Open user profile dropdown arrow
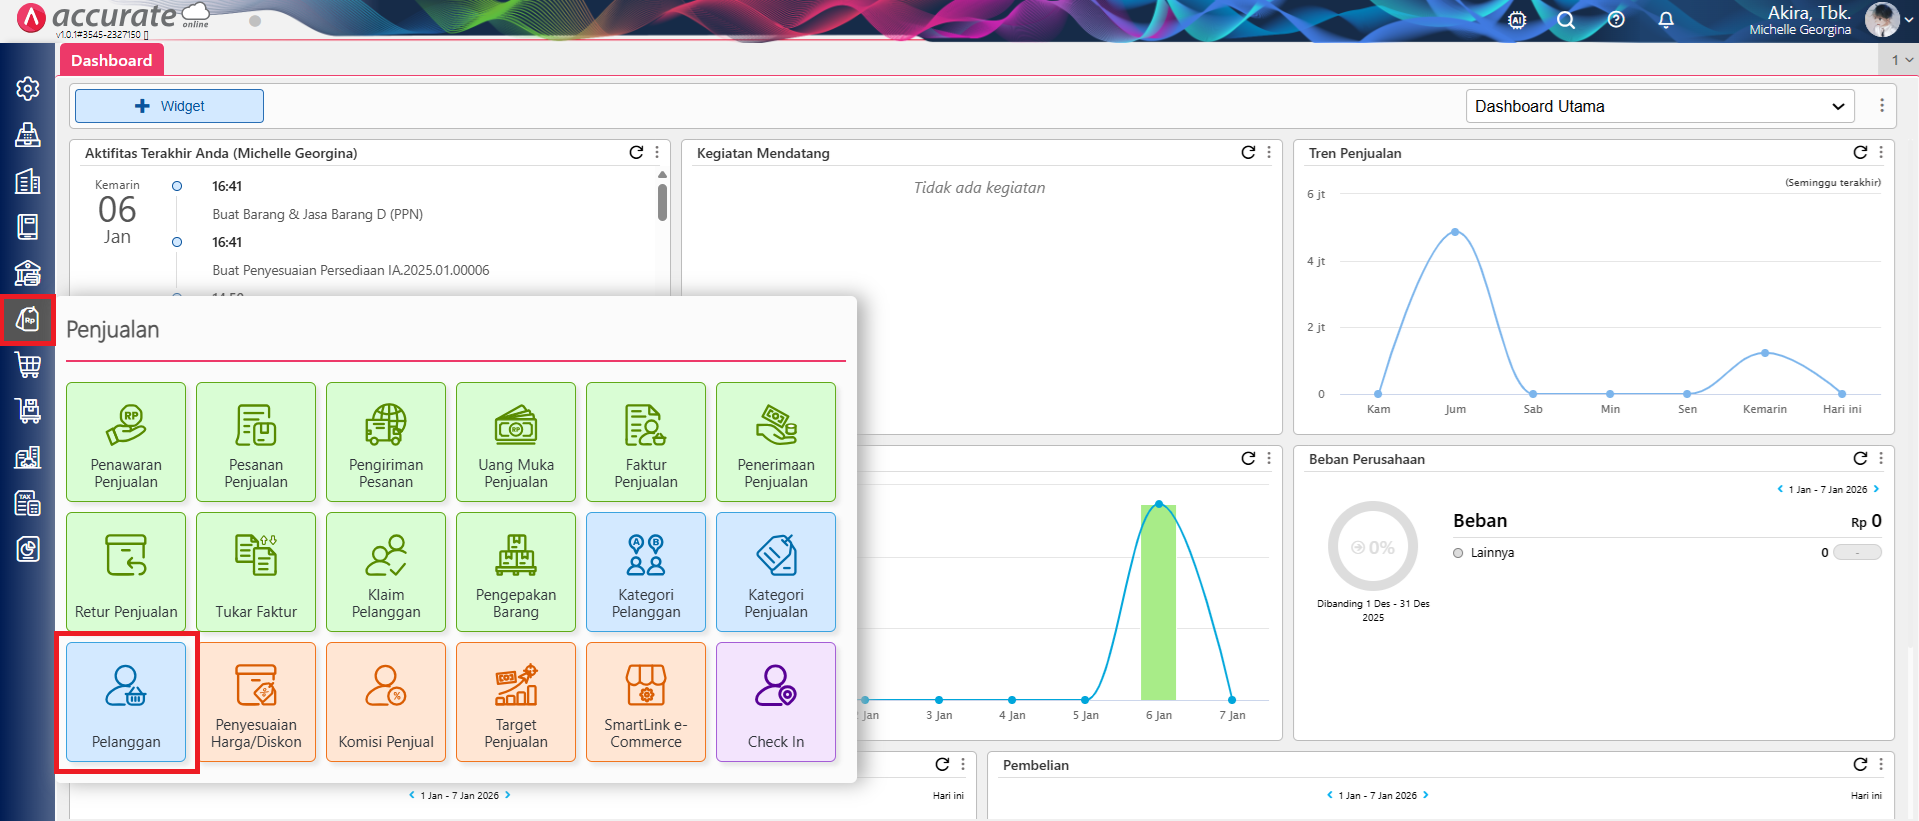The image size is (1919, 821). (x=1908, y=20)
